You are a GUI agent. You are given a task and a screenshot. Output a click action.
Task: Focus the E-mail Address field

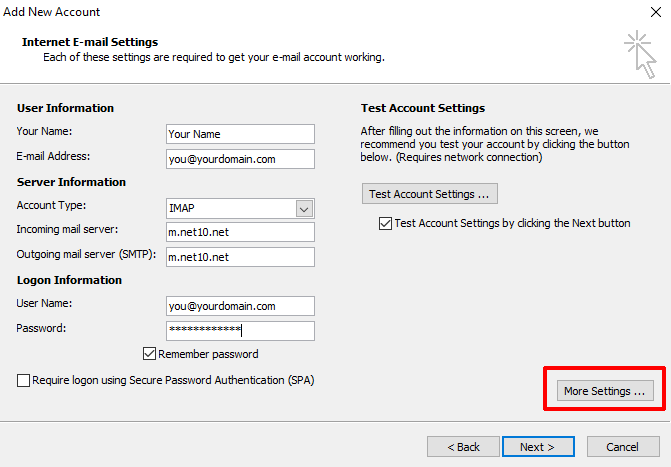pos(240,159)
